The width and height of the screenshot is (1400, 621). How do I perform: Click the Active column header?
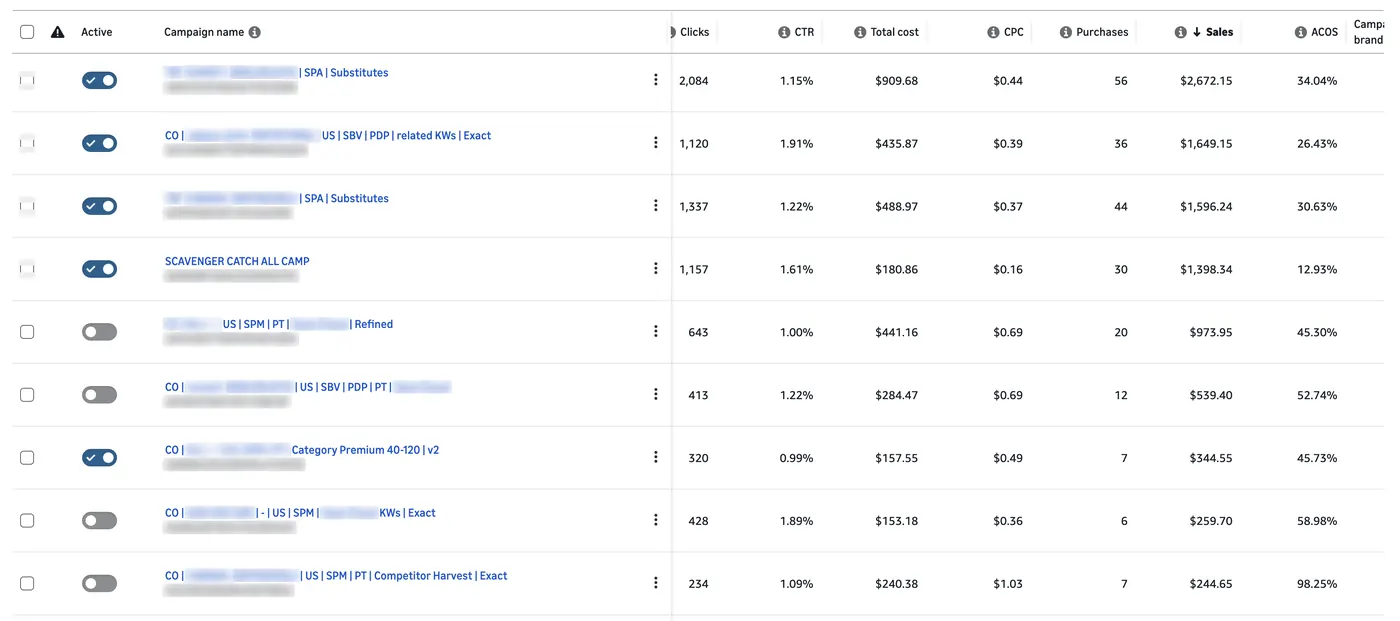[x=97, y=32]
